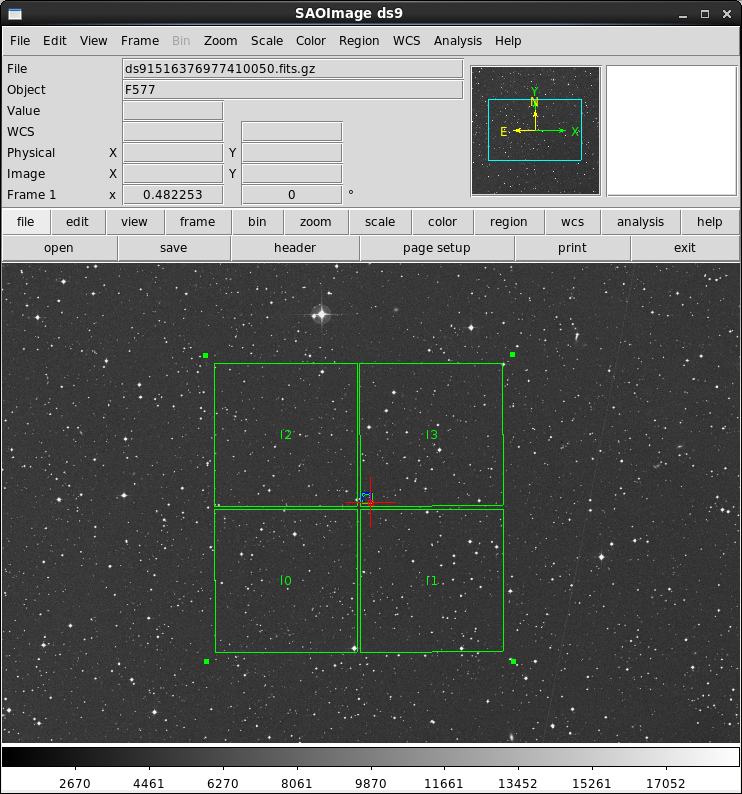The height and width of the screenshot is (794, 742).
Task: Select the edit tab in button bar
Action: pos(77,222)
